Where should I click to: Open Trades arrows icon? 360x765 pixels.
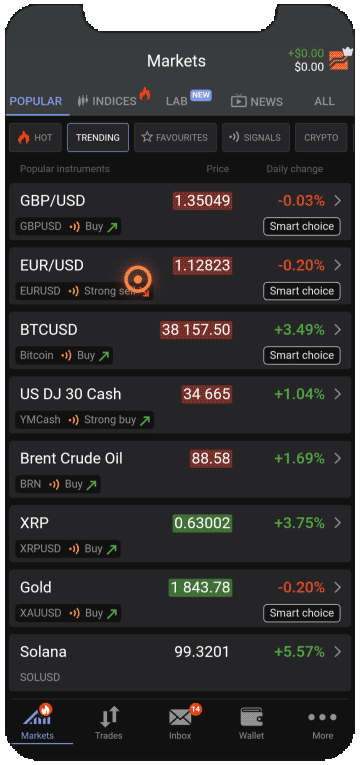(x=109, y=717)
